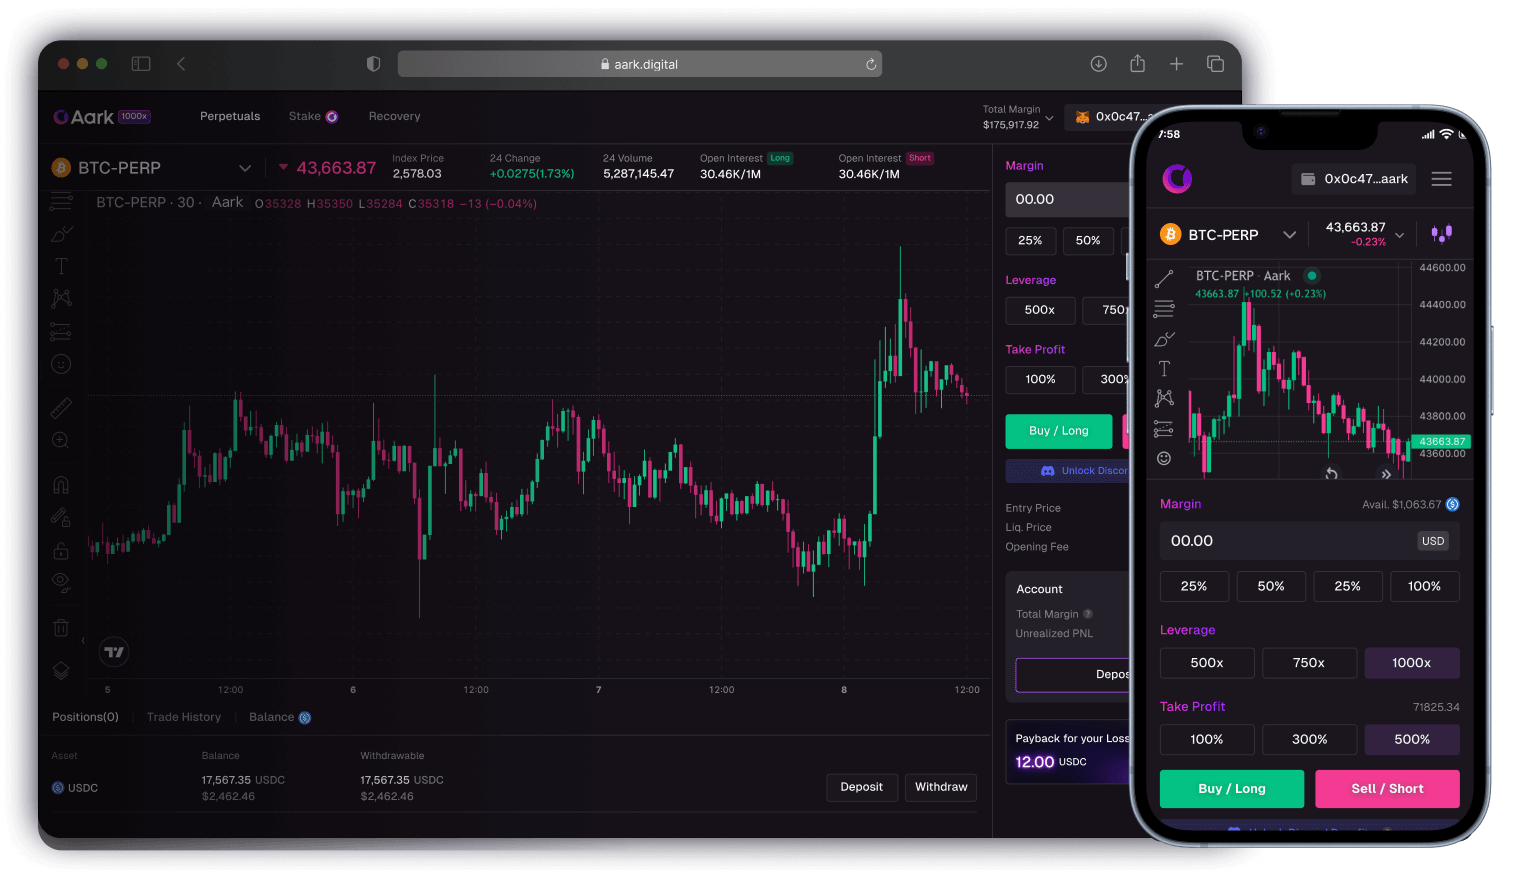Select 500x leverage on phone
This screenshot has width=1534, height=880.
coord(1207,663)
